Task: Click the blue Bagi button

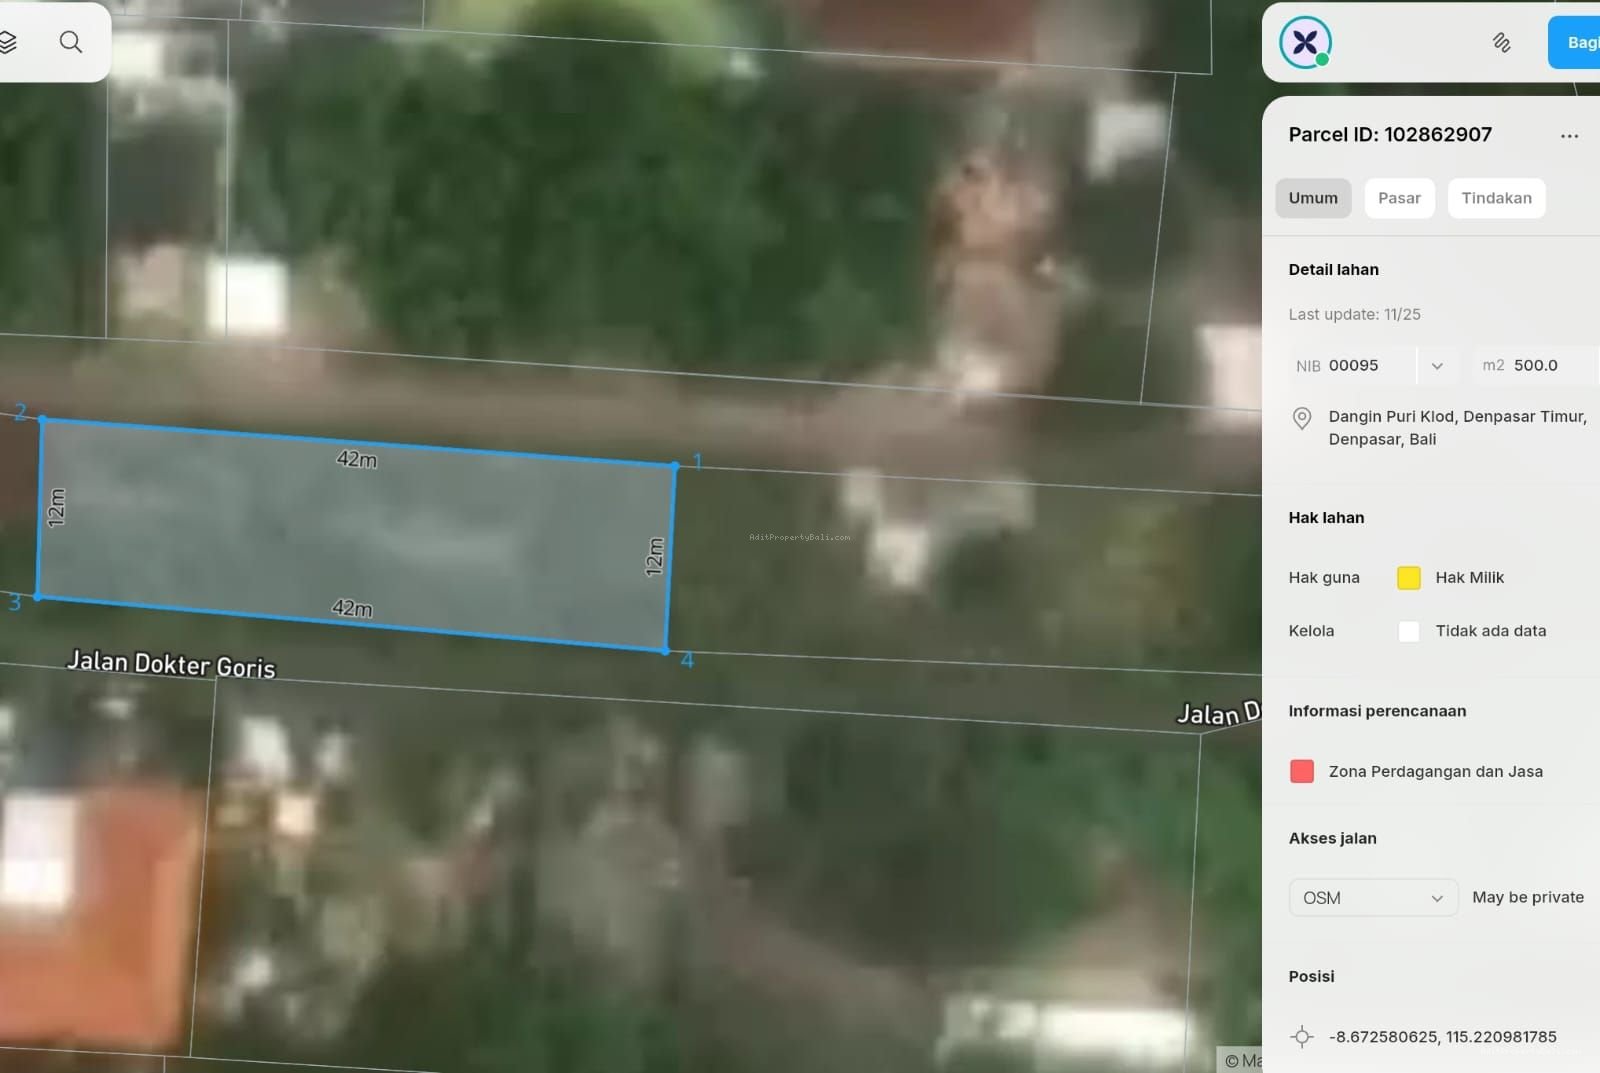Action: (x=1576, y=42)
